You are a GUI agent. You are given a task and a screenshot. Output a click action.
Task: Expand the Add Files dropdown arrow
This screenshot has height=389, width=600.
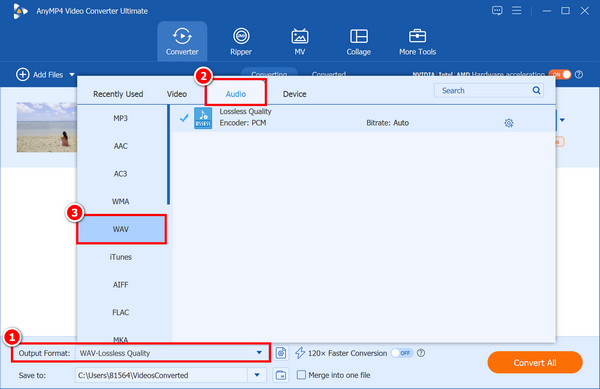point(72,75)
